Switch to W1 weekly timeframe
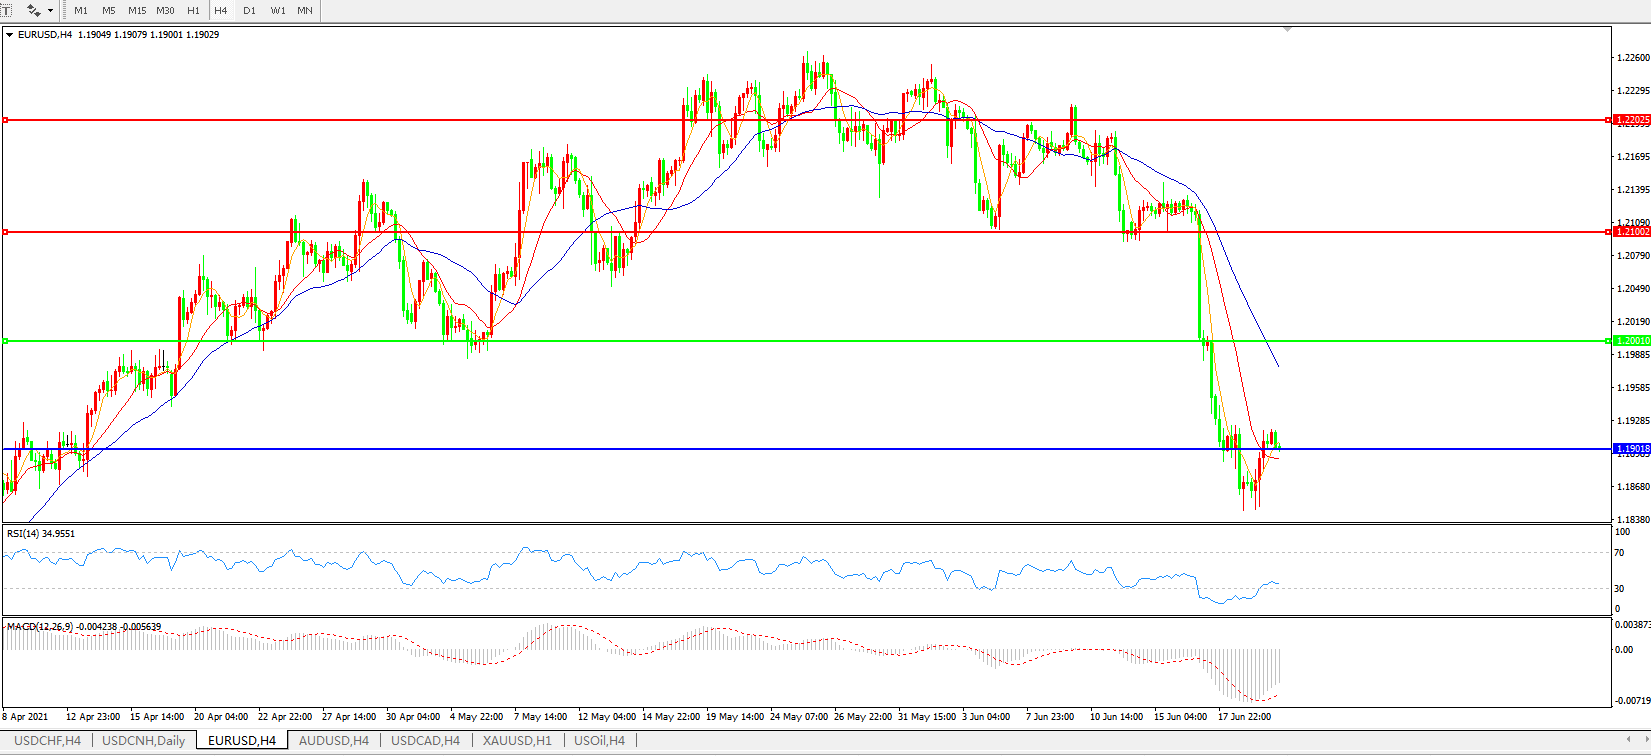Image resolution: width=1651 pixels, height=756 pixels. pos(278,10)
